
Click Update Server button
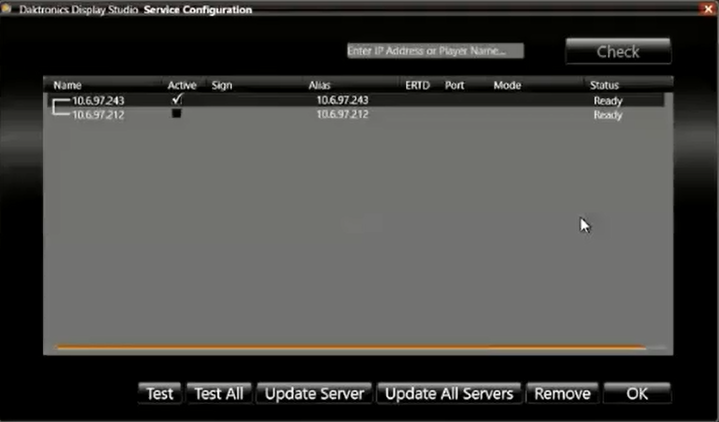coord(314,394)
